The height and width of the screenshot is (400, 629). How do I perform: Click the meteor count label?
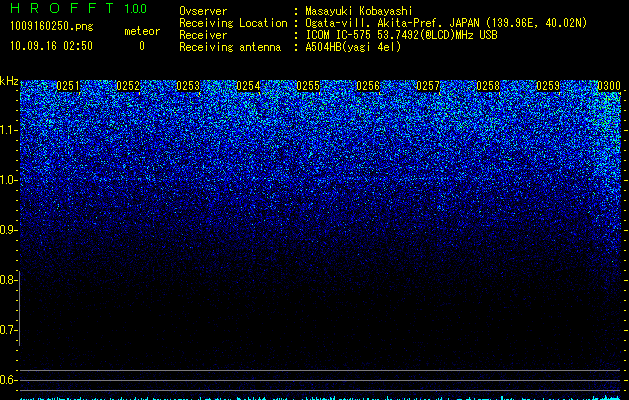coord(142,31)
